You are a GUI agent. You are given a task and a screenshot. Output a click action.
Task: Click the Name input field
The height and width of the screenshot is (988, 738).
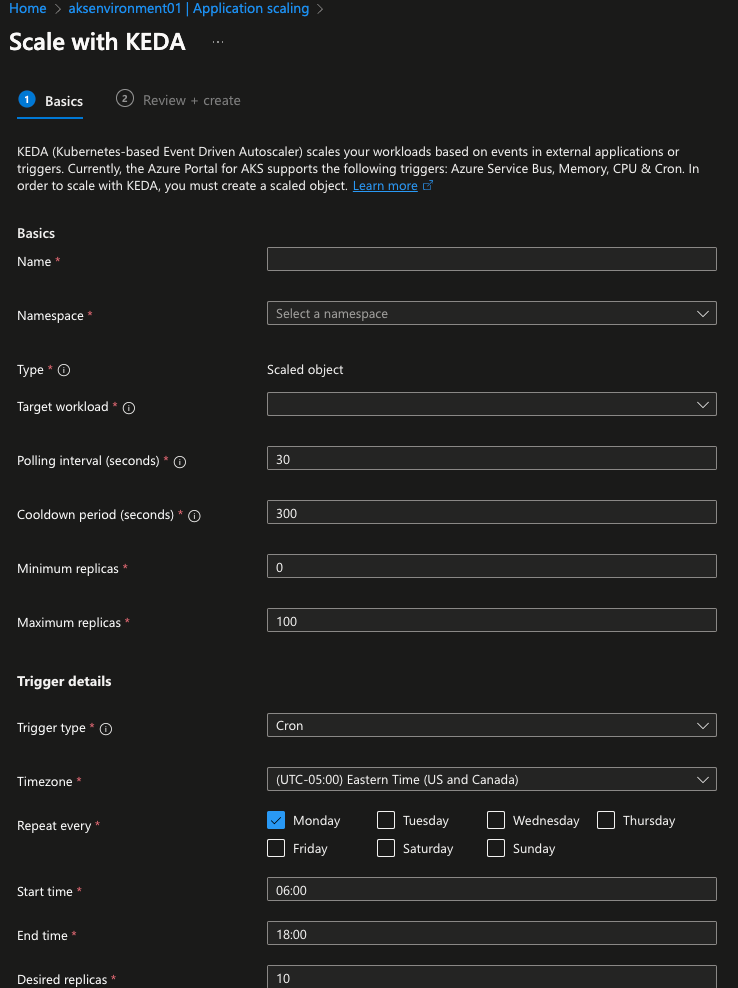[x=491, y=260]
